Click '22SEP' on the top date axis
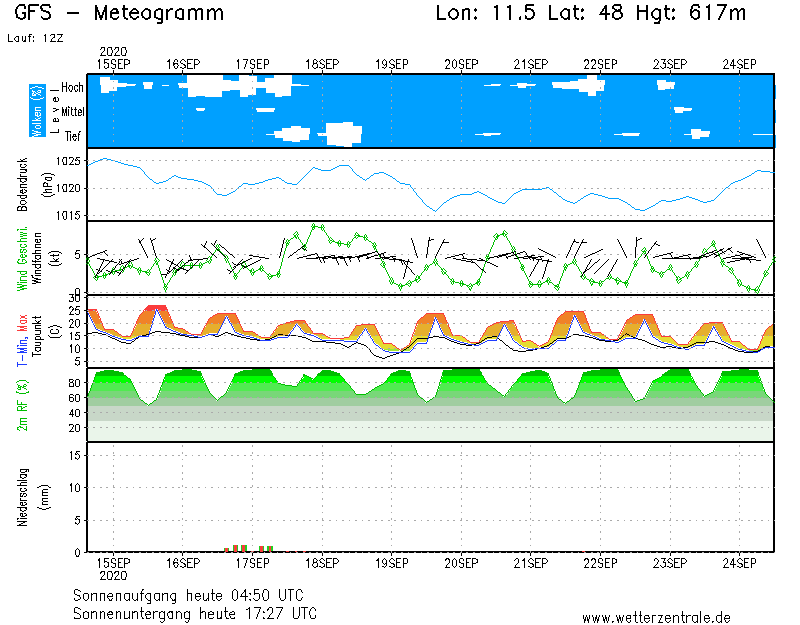Image resolution: width=800 pixels, height=625 pixels. tap(601, 64)
